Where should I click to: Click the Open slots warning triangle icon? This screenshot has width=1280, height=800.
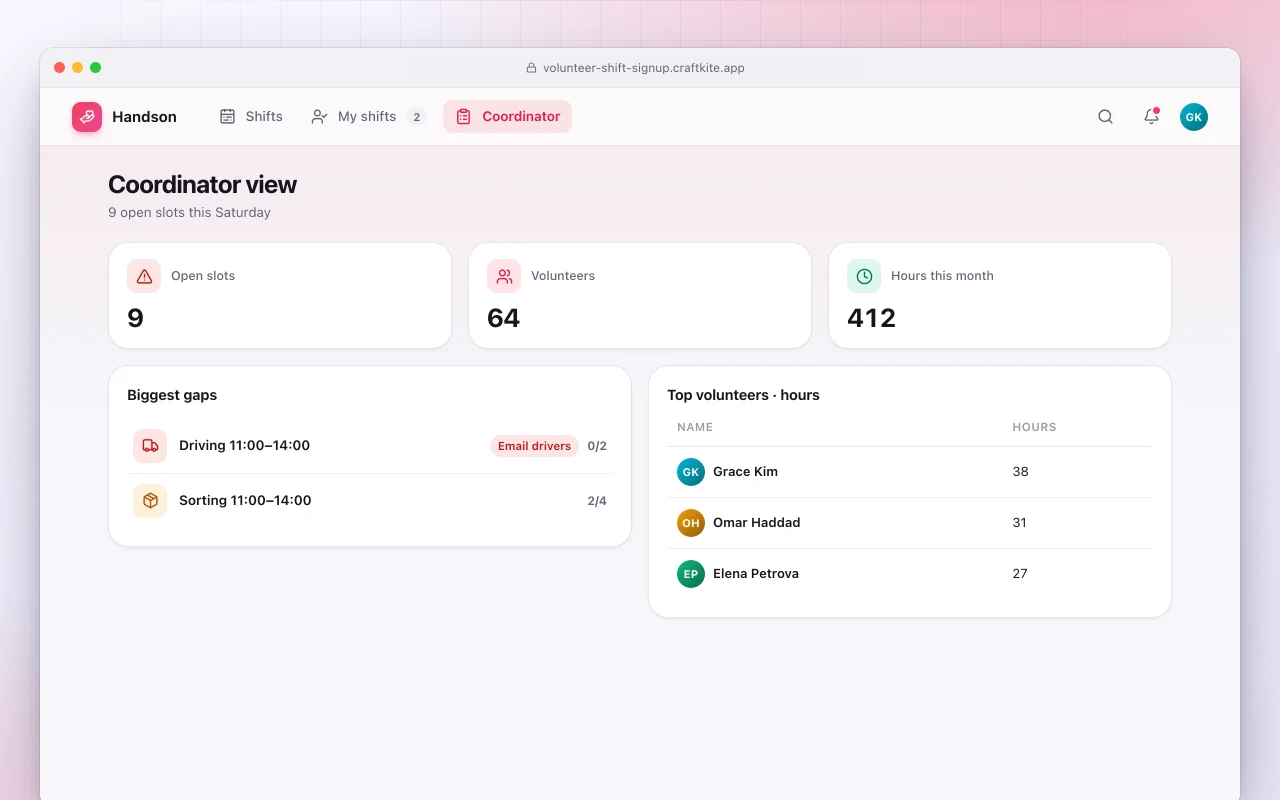point(144,276)
